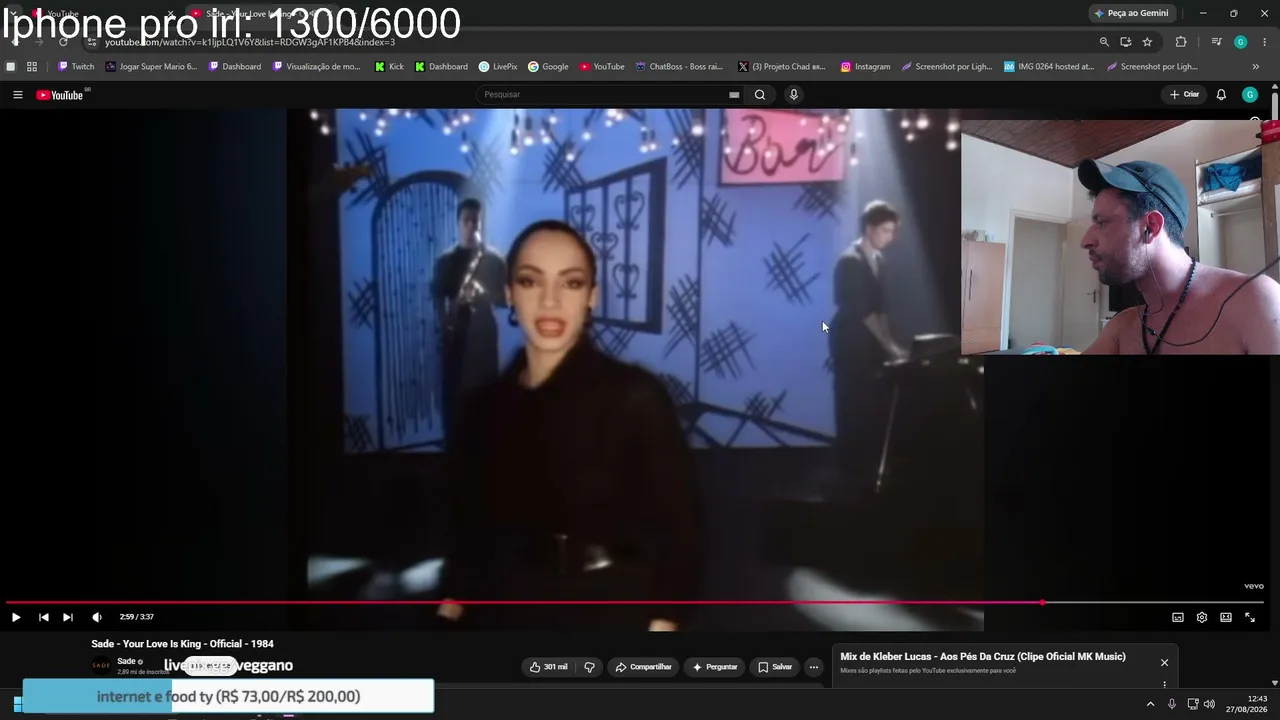
Task: Click the Pesquisar search field
Action: [x=604, y=95]
